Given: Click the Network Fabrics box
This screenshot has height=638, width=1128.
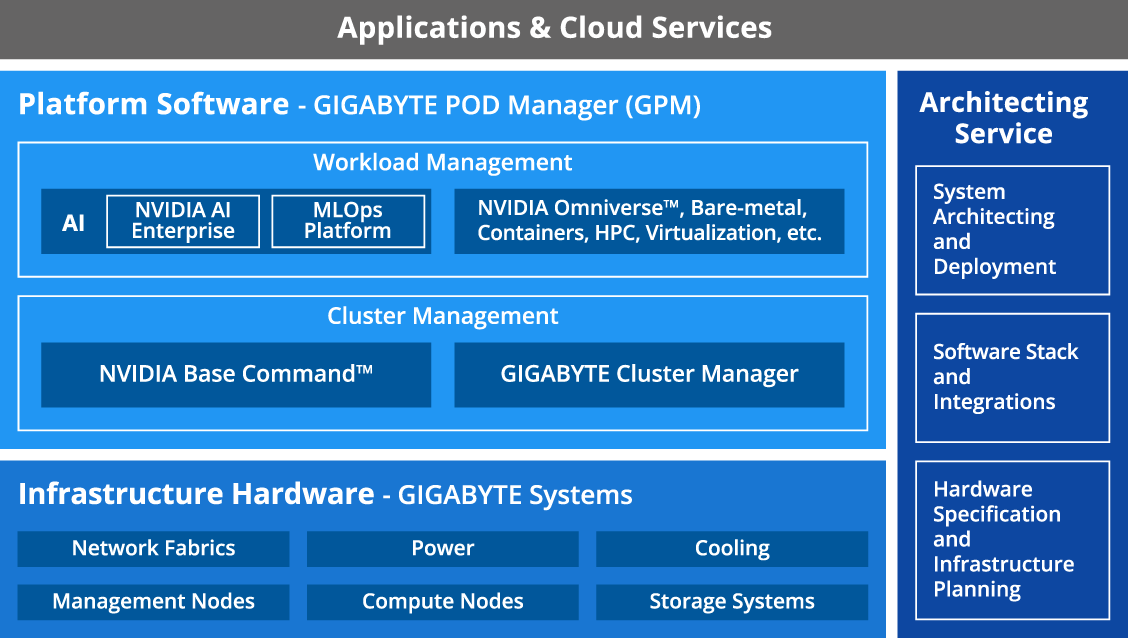Looking at the screenshot, I should point(153,549).
